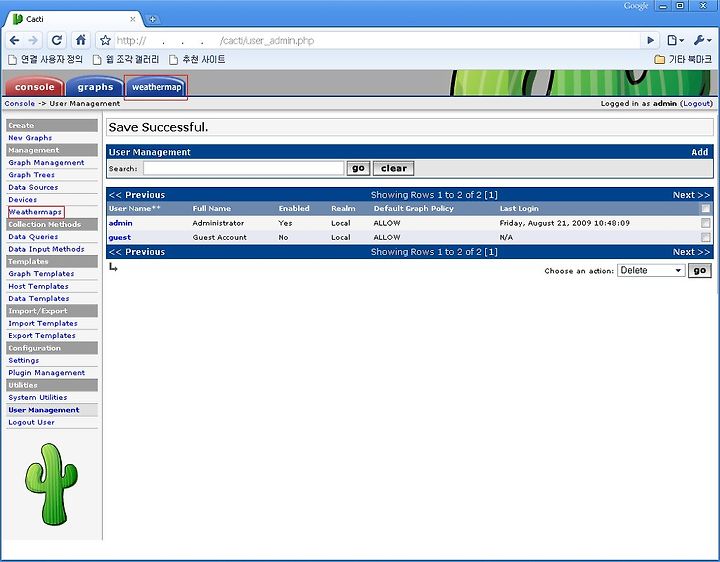The image size is (720, 562).
Task: Open Graph Trees in the sidebar
Action: pyautogui.click(x=31, y=175)
